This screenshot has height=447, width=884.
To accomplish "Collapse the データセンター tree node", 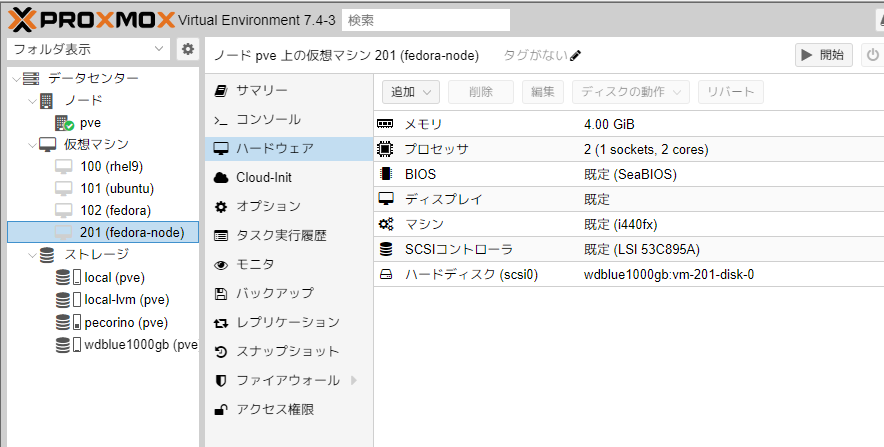I will point(16,78).
